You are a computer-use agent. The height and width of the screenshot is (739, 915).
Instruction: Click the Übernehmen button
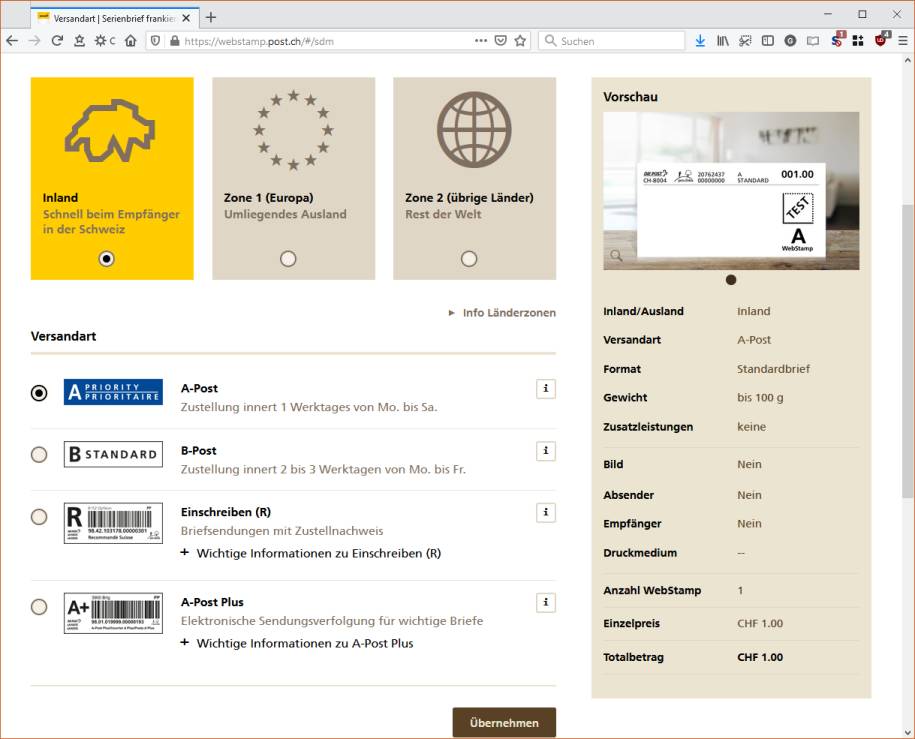[x=504, y=722]
